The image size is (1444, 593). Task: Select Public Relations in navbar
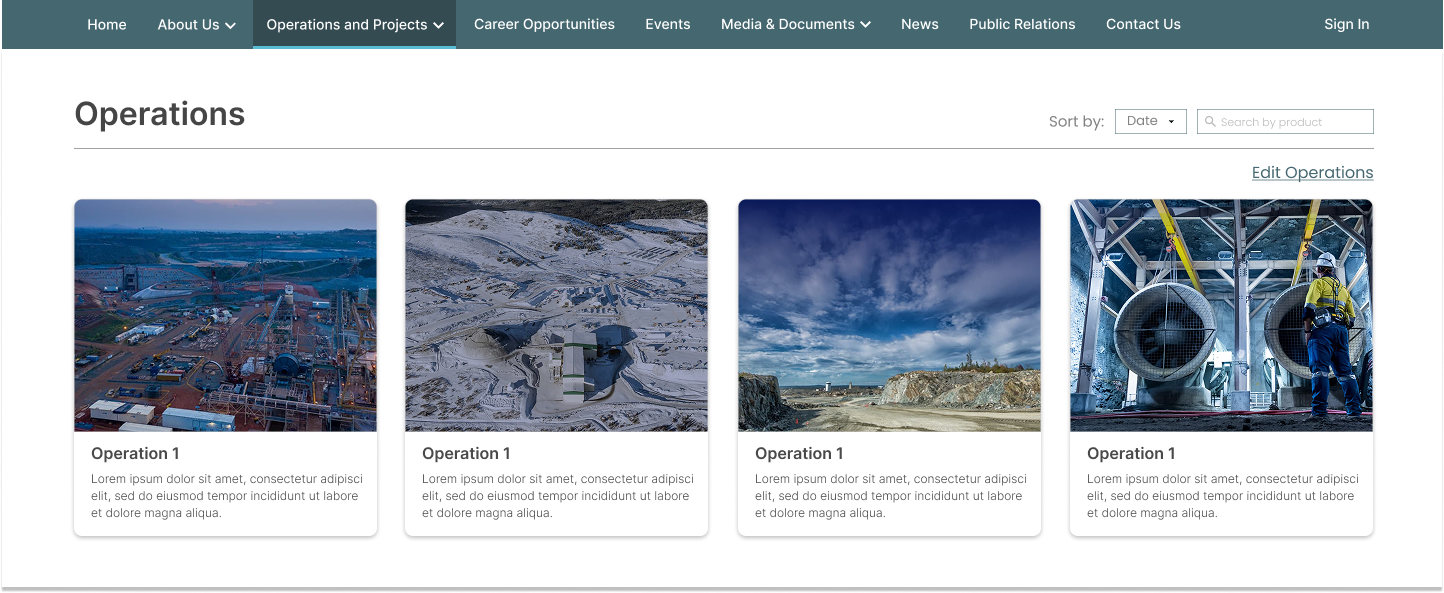click(1022, 24)
